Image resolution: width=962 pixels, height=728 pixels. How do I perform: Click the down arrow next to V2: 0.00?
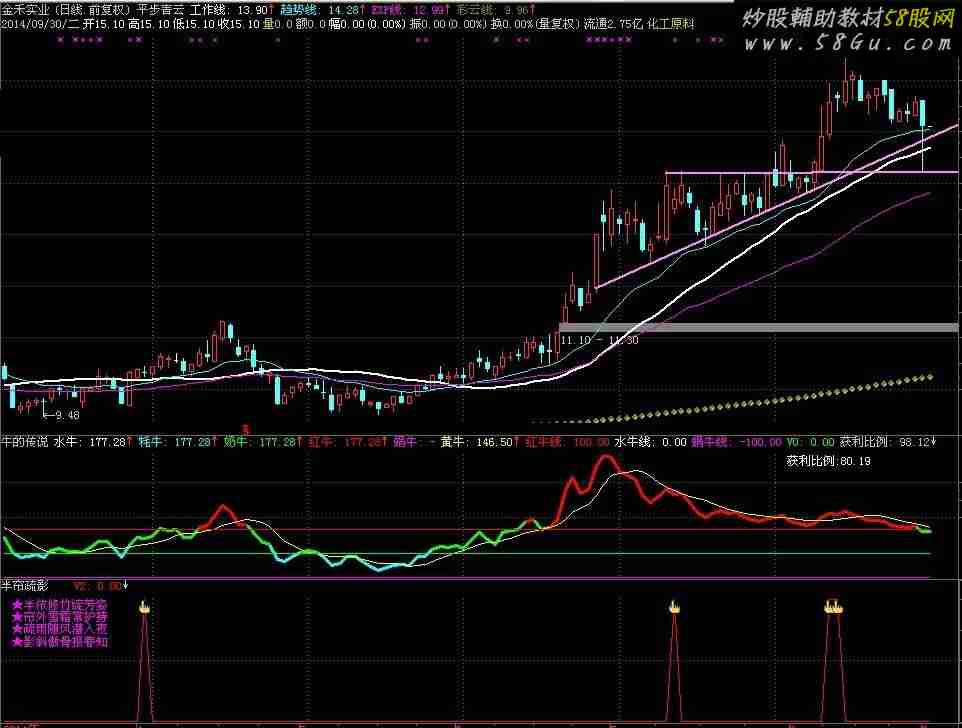click(x=125, y=585)
